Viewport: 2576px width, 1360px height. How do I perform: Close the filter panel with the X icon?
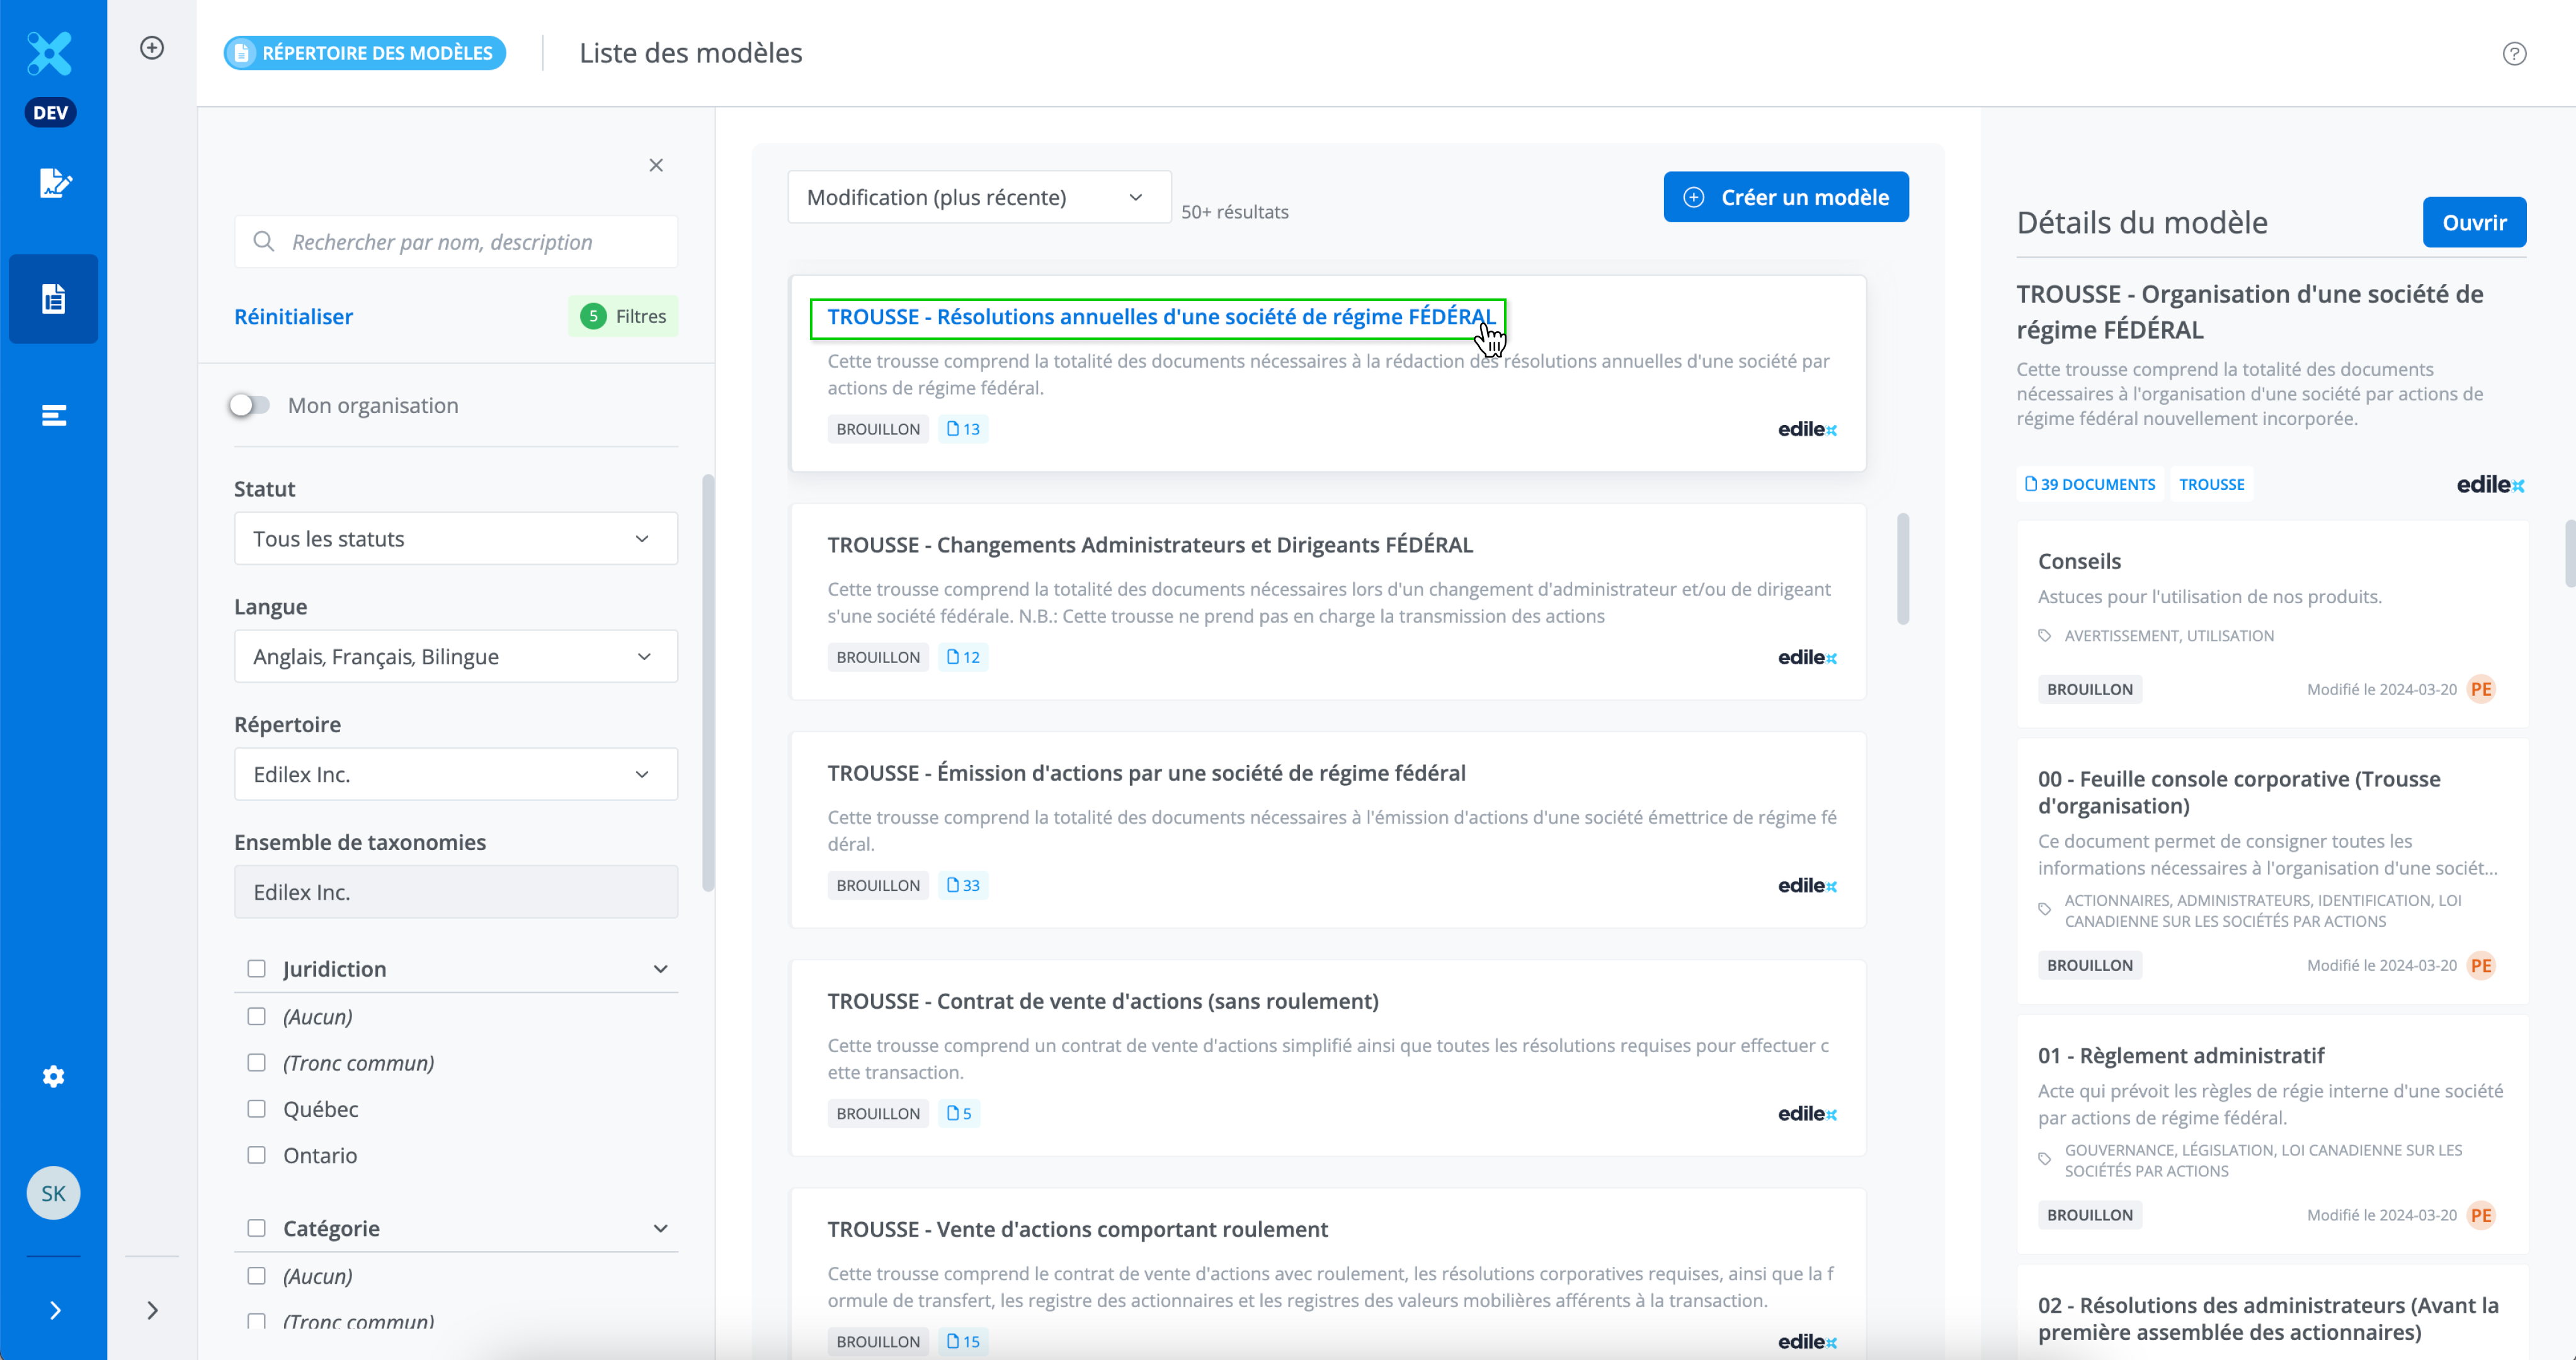[656, 165]
